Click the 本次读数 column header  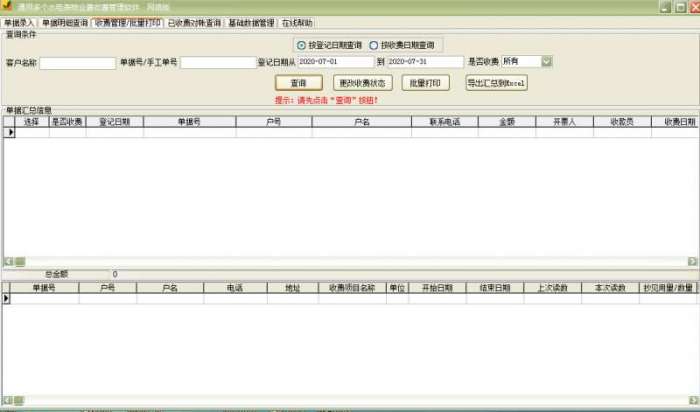pos(610,288)
